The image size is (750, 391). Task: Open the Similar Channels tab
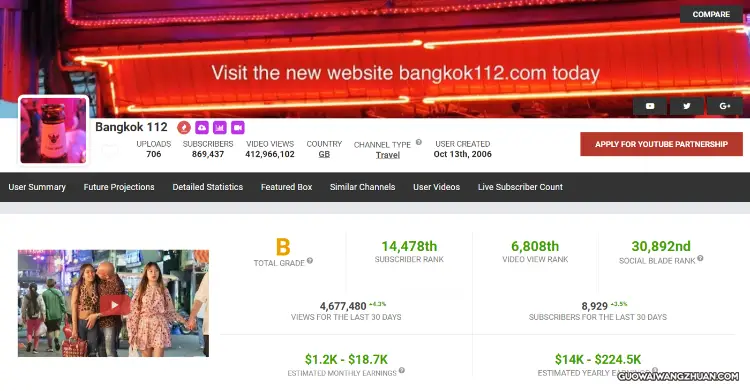[363, 187]
